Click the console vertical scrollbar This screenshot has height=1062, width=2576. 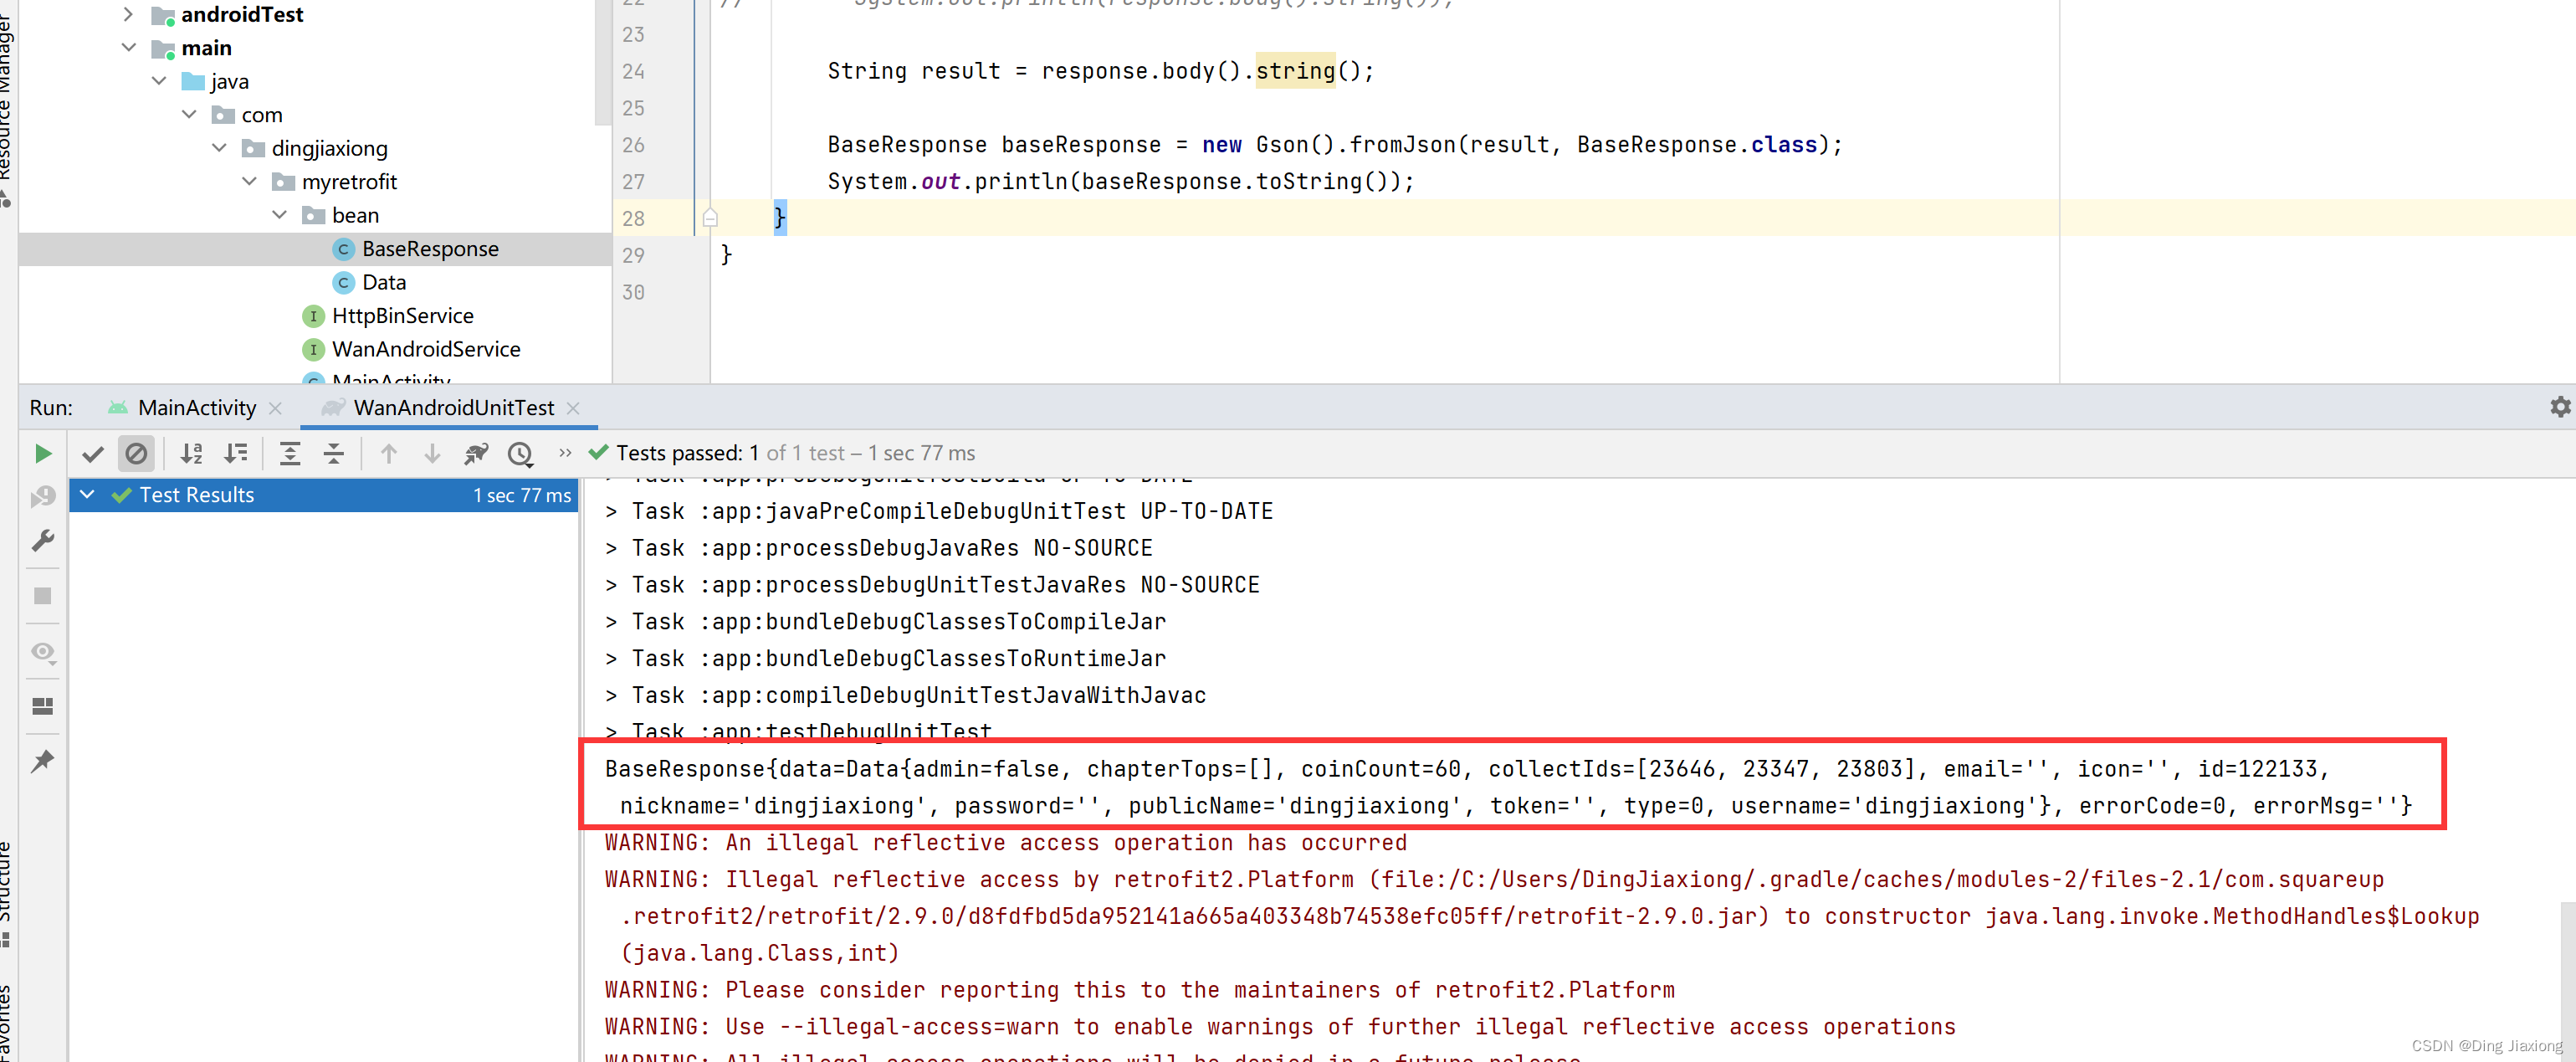[x=2567, y=980]
